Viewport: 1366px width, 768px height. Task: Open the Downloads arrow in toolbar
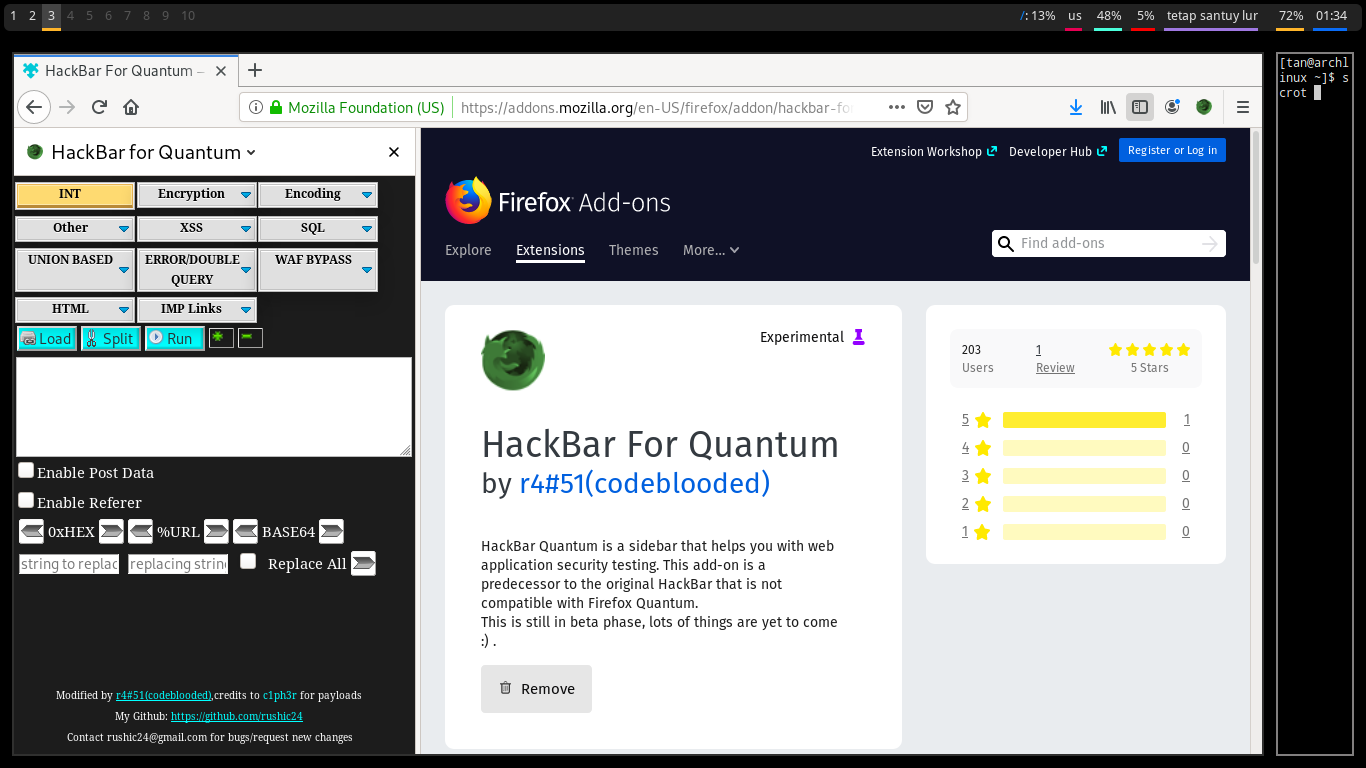tap(1076, 107)
